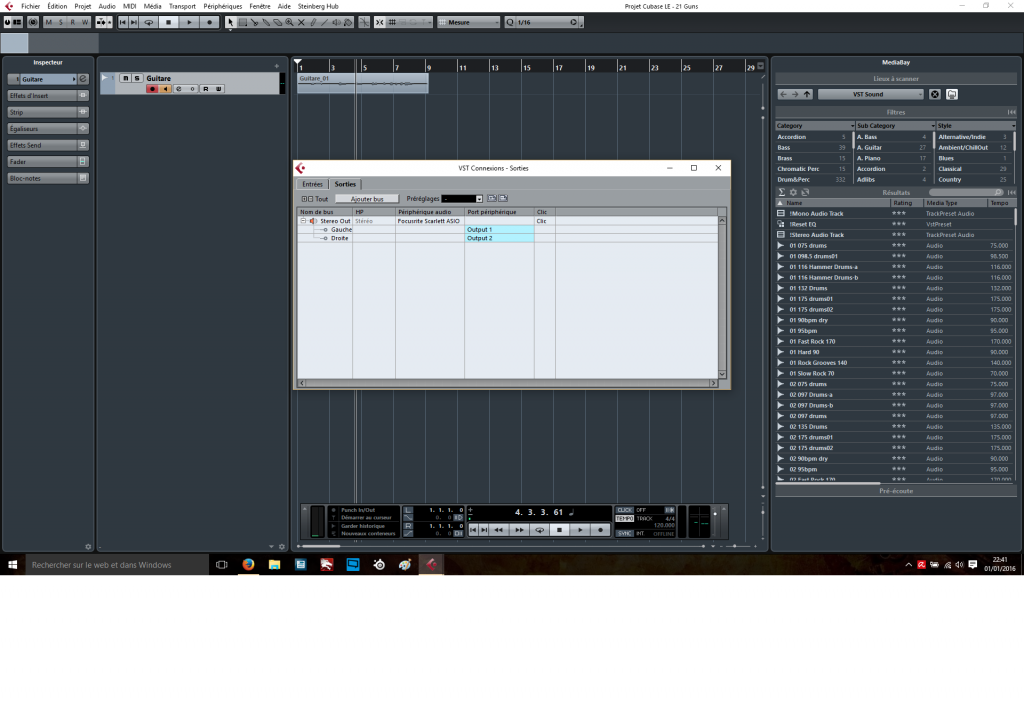This screenshot has height=702, width=1024.
Task: Click Stop in the top toolbar
Action: [x=168, y=22]
